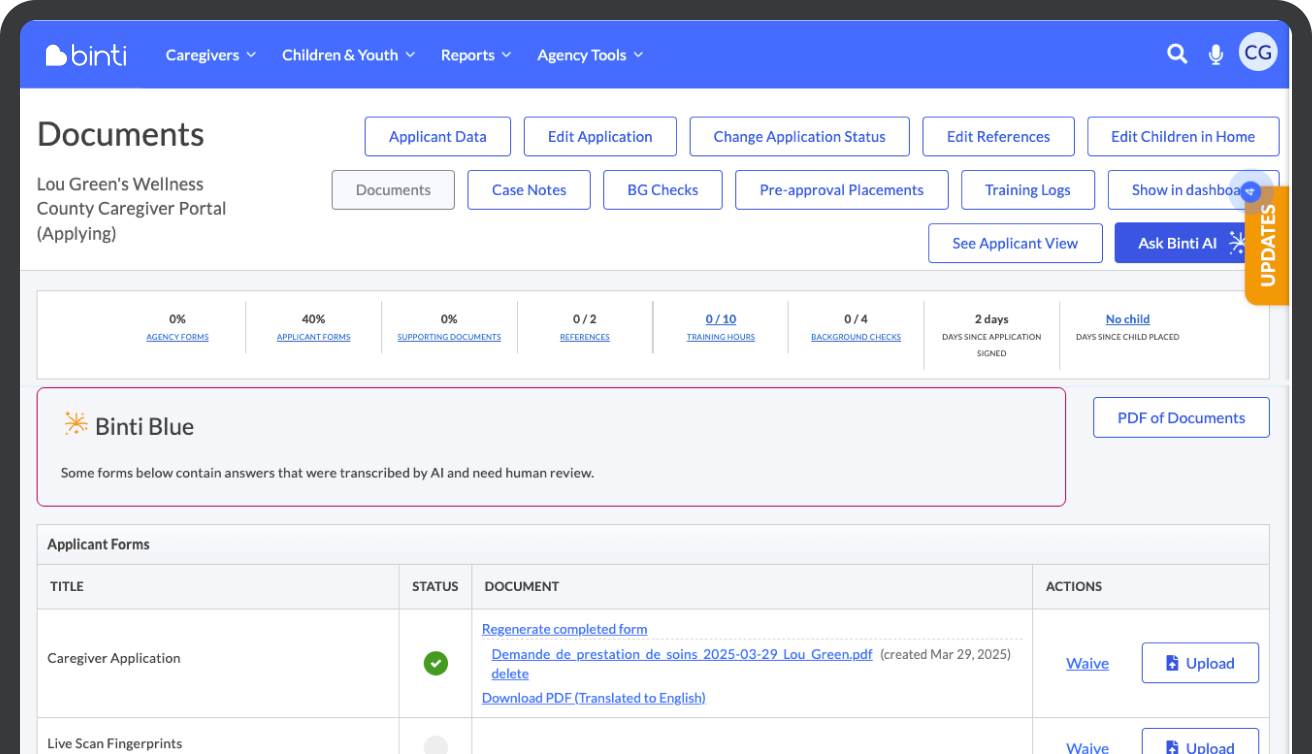Open Training Logs
The height and width of the screenshot is (754, 1312).
[1028, 190]
